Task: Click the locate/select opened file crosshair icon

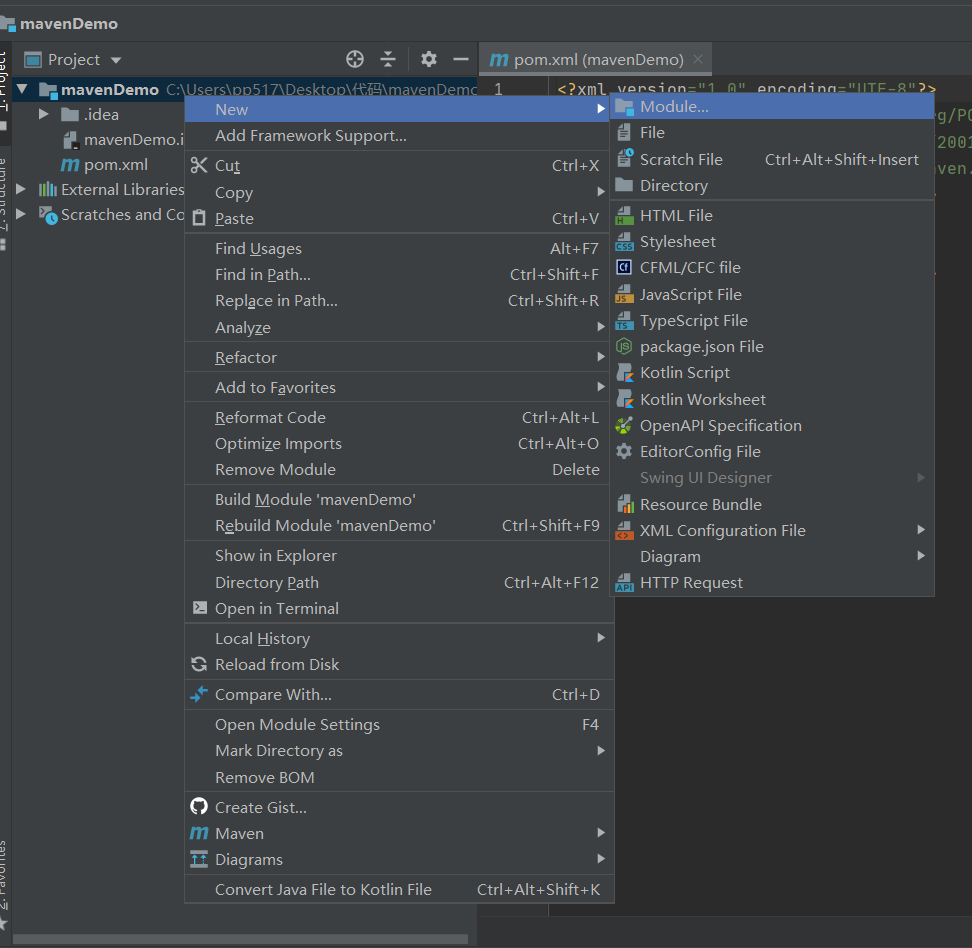Action: tap(355, 60)
